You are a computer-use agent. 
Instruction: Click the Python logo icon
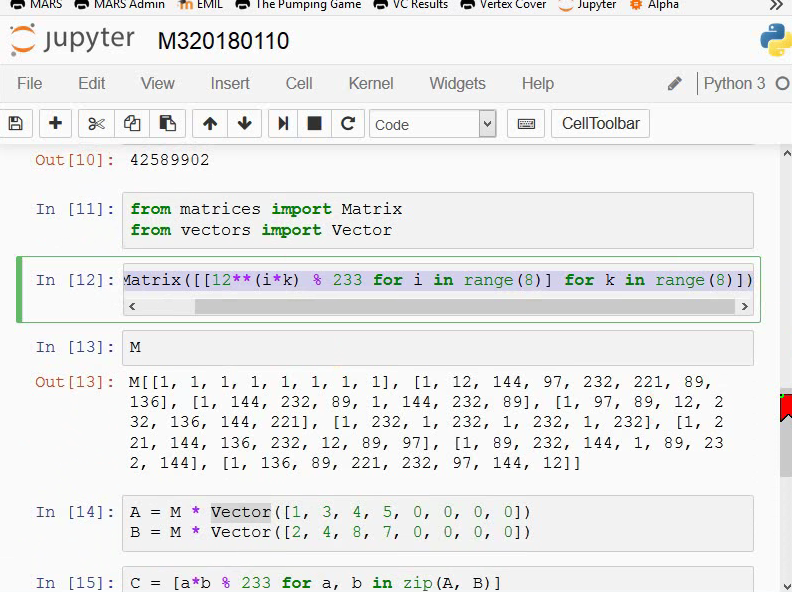(776, 39)
